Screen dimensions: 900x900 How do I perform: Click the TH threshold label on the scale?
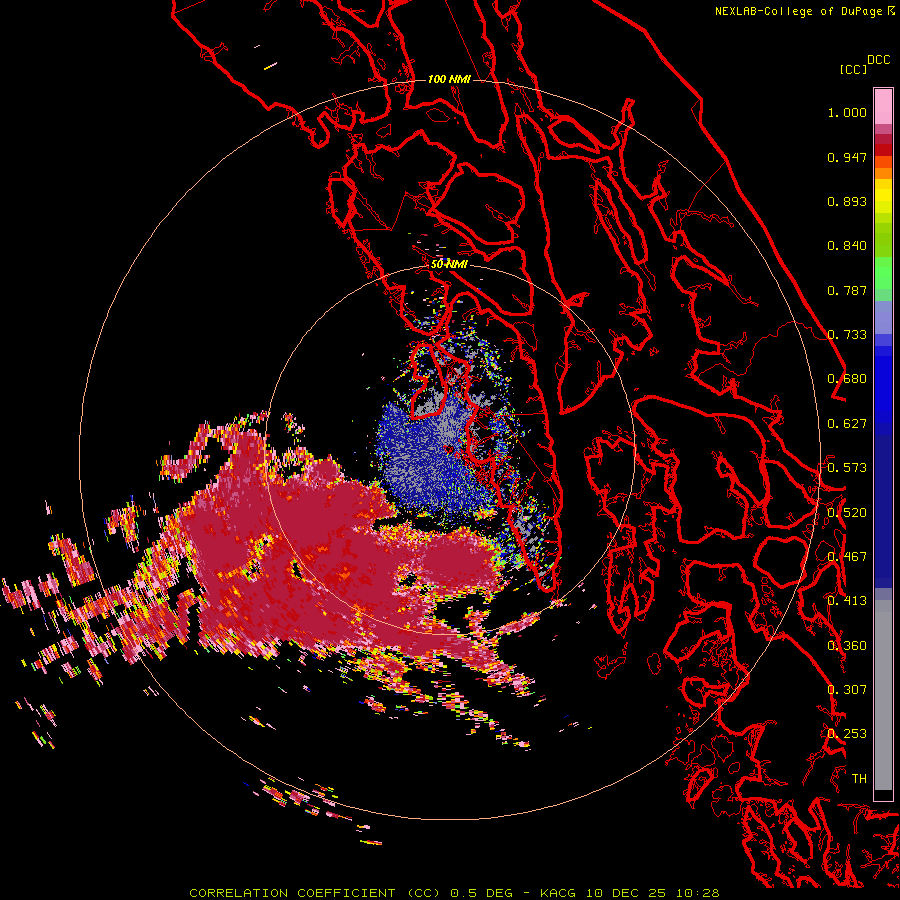coord(859,779)
